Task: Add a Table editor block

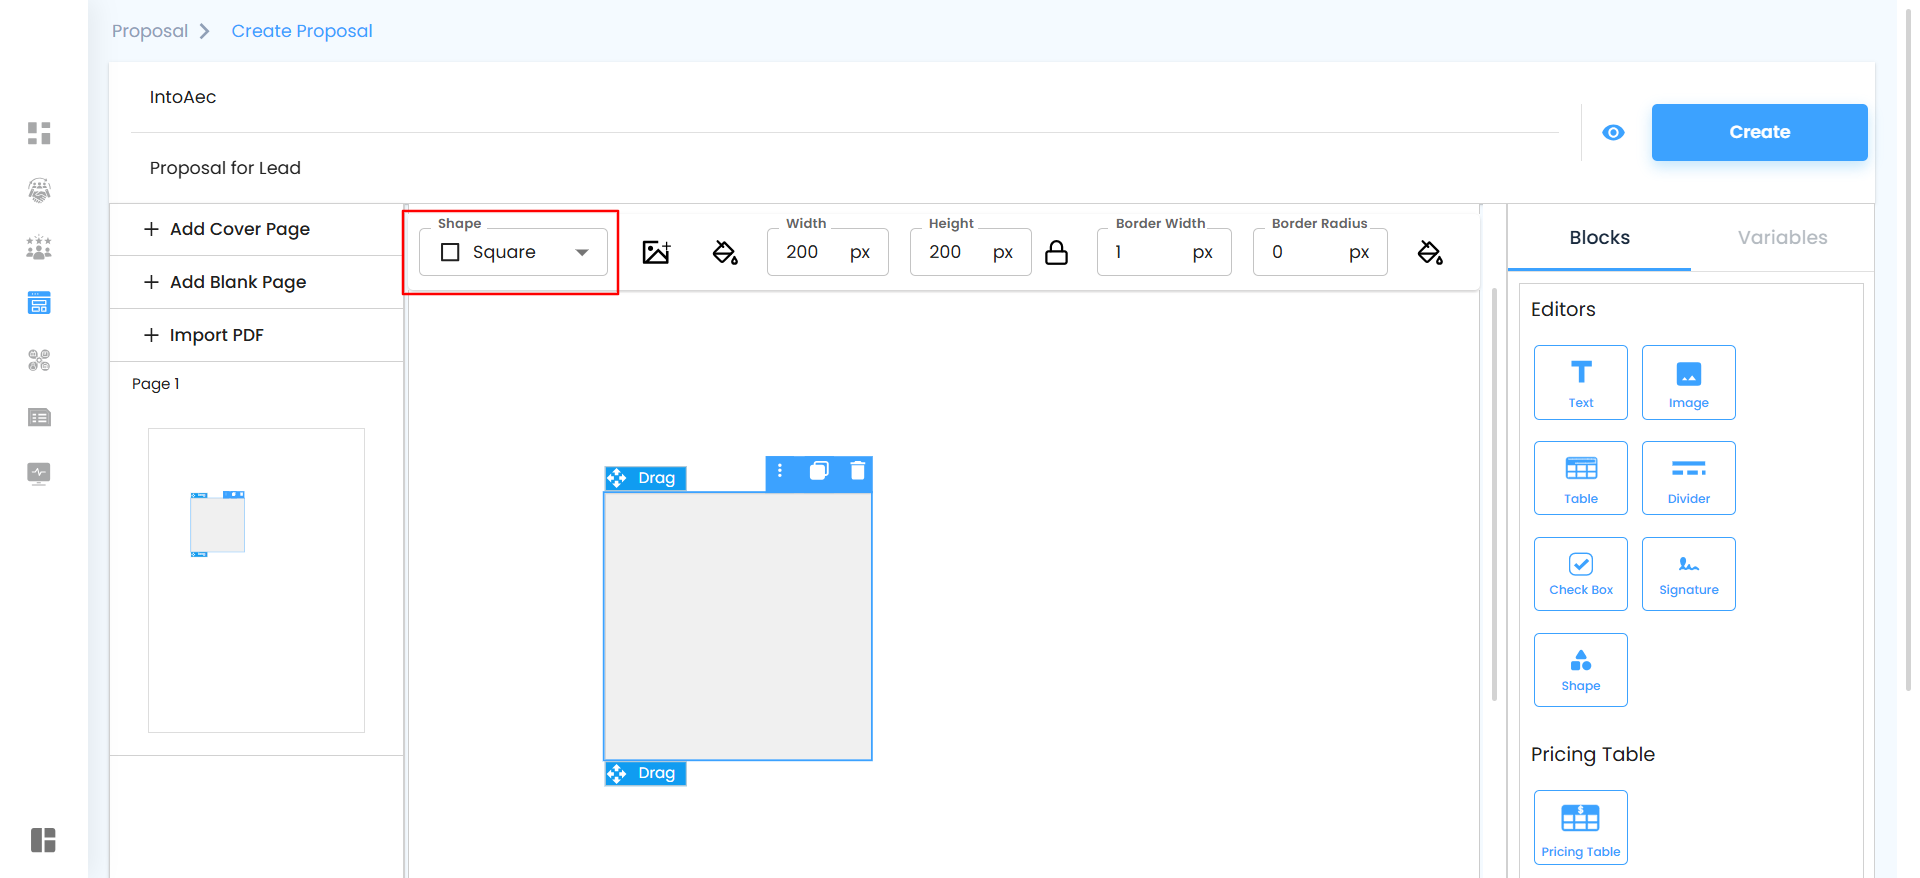Action: pos(1581,478)
